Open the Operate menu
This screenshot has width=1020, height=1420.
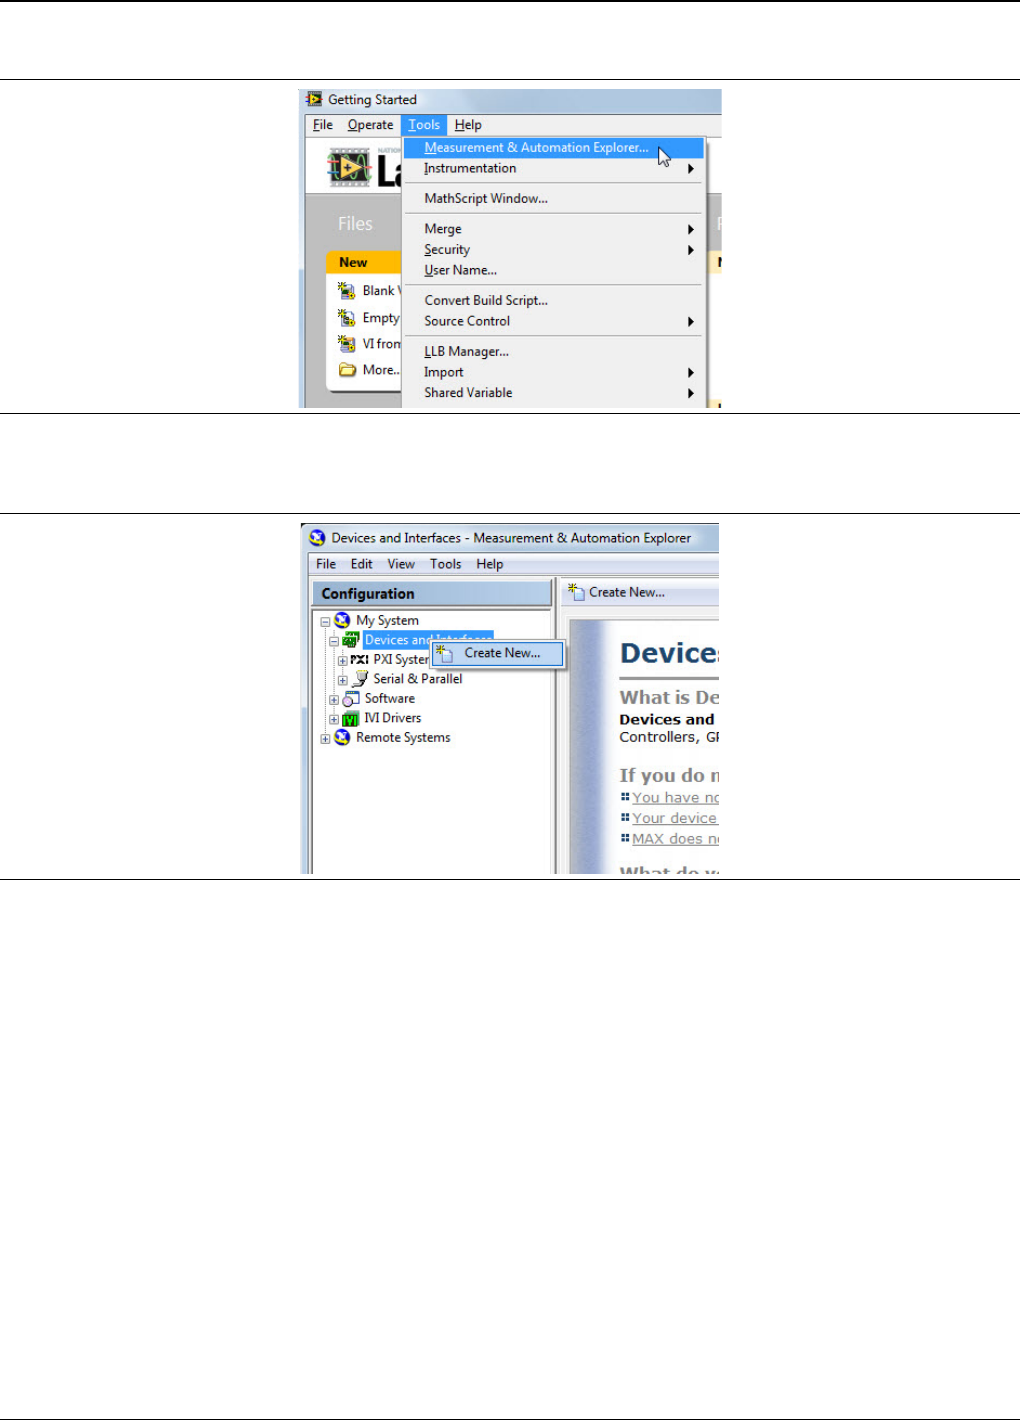(370, 125)
